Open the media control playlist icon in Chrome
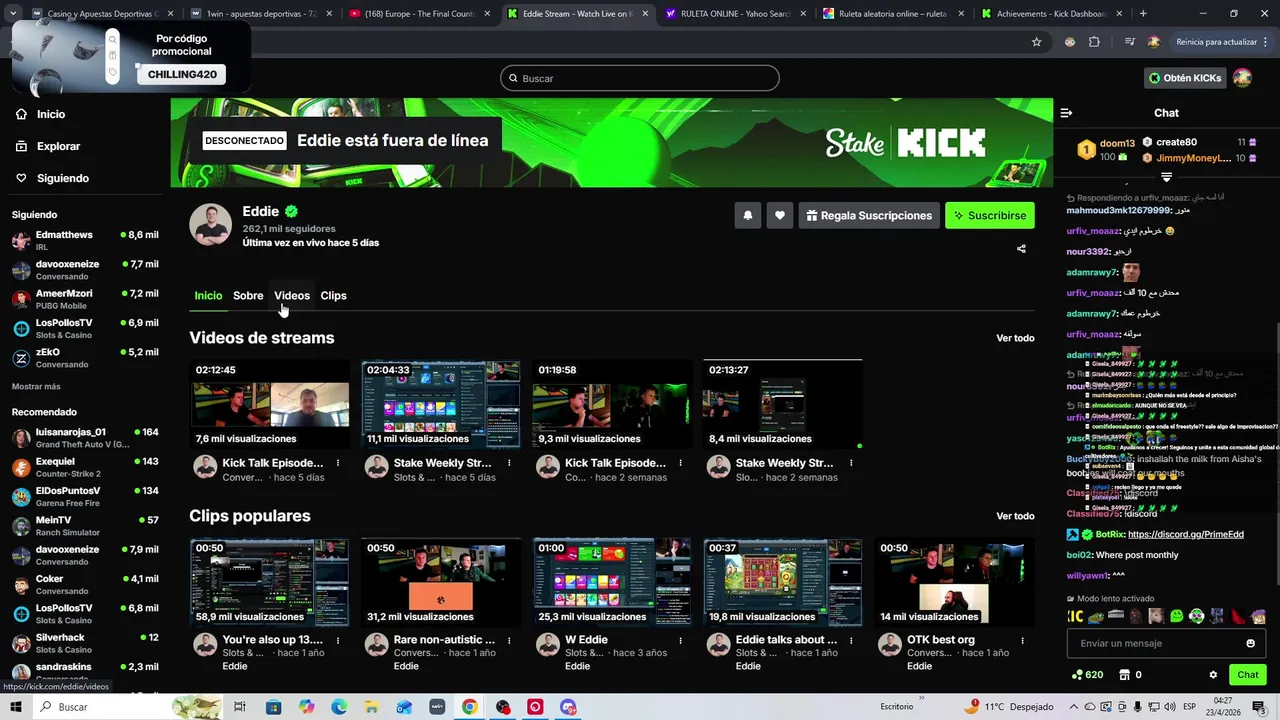Image resolution: width=1280 pixels, height=720 pixels. [1130, 42]
